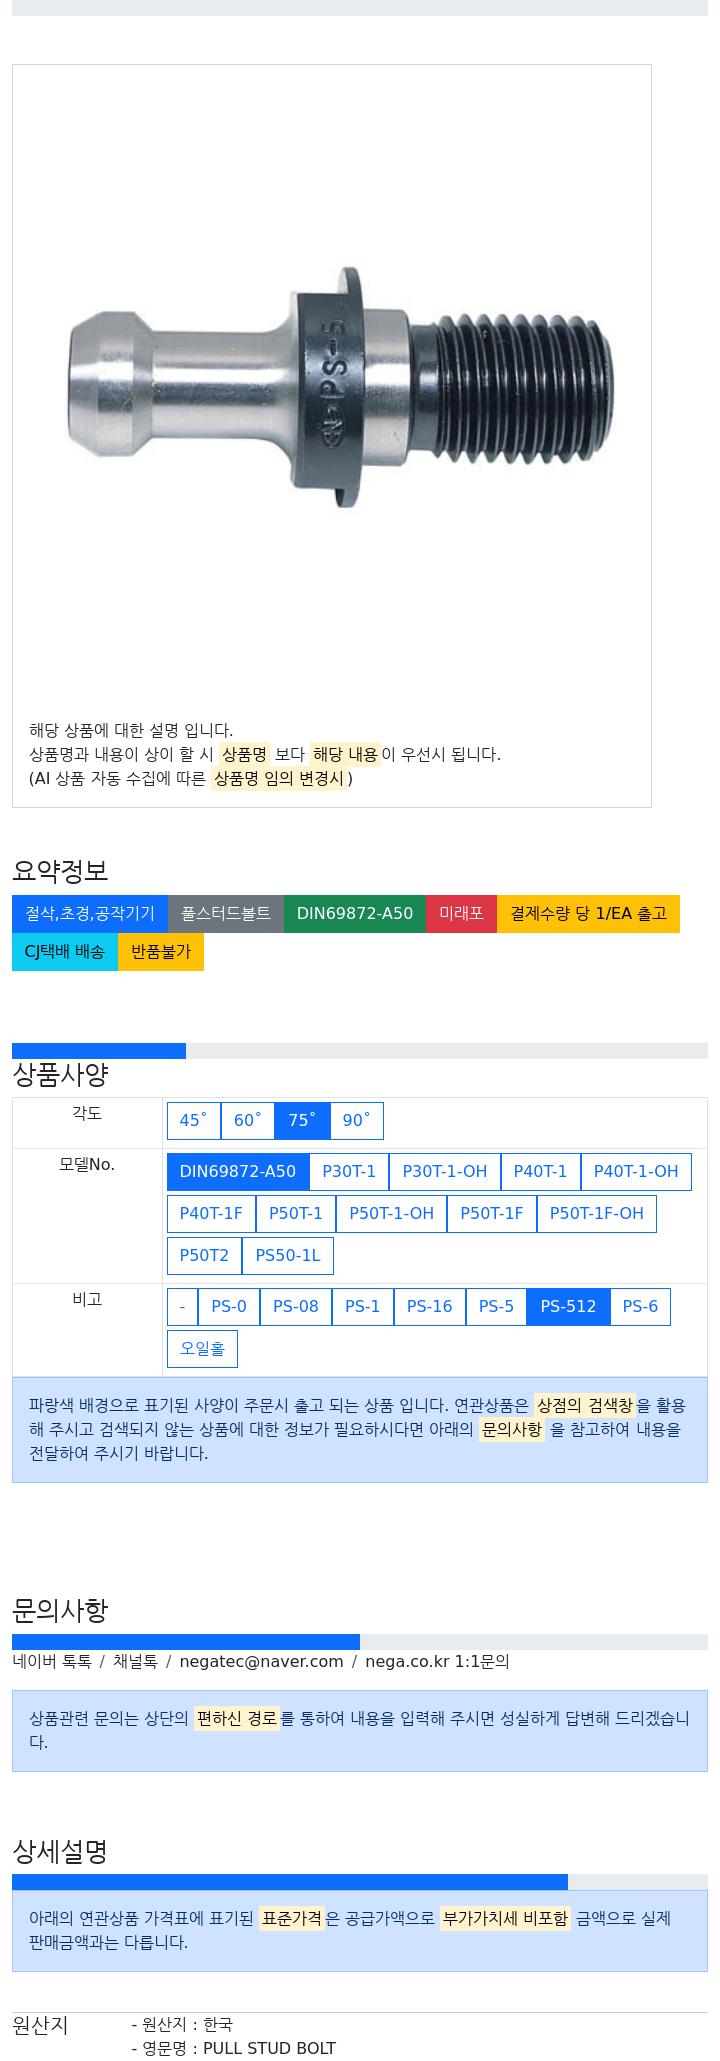Choose remark option PS-512
Image resolution: width=720 pixels, height=2061 pixels.
point(568,1306)
